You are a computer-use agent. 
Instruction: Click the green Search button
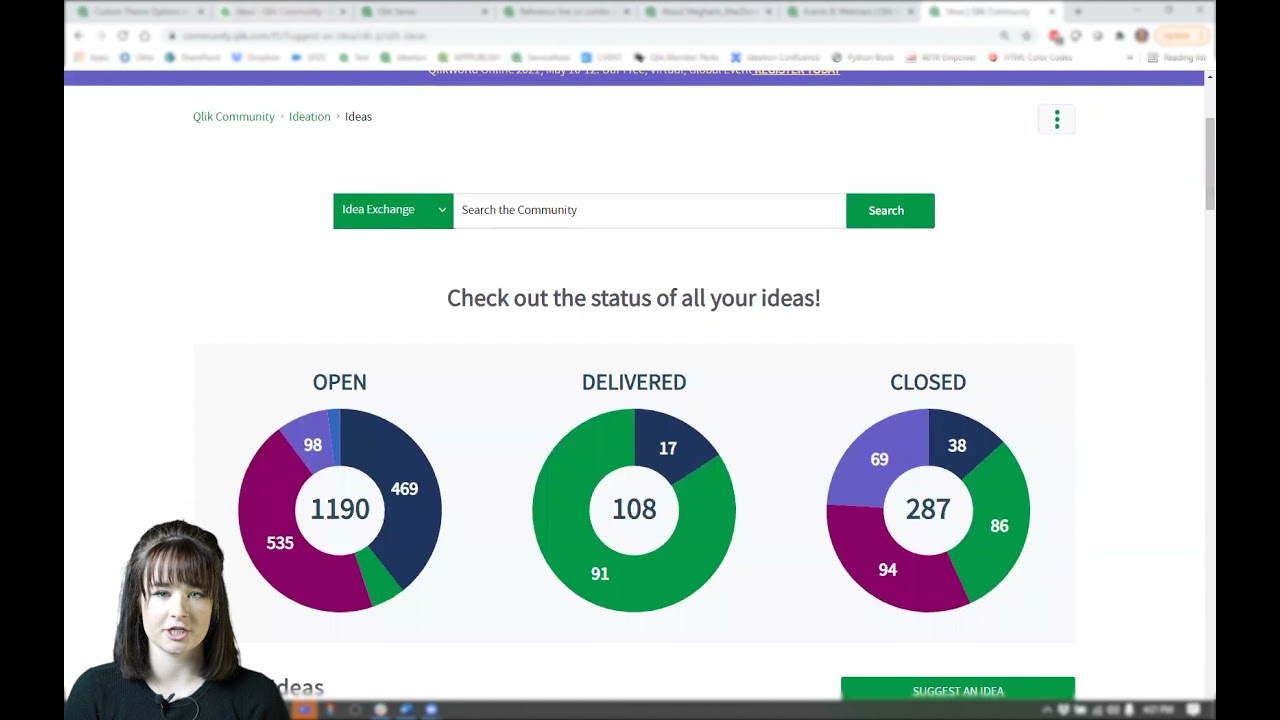coord(890,210)
